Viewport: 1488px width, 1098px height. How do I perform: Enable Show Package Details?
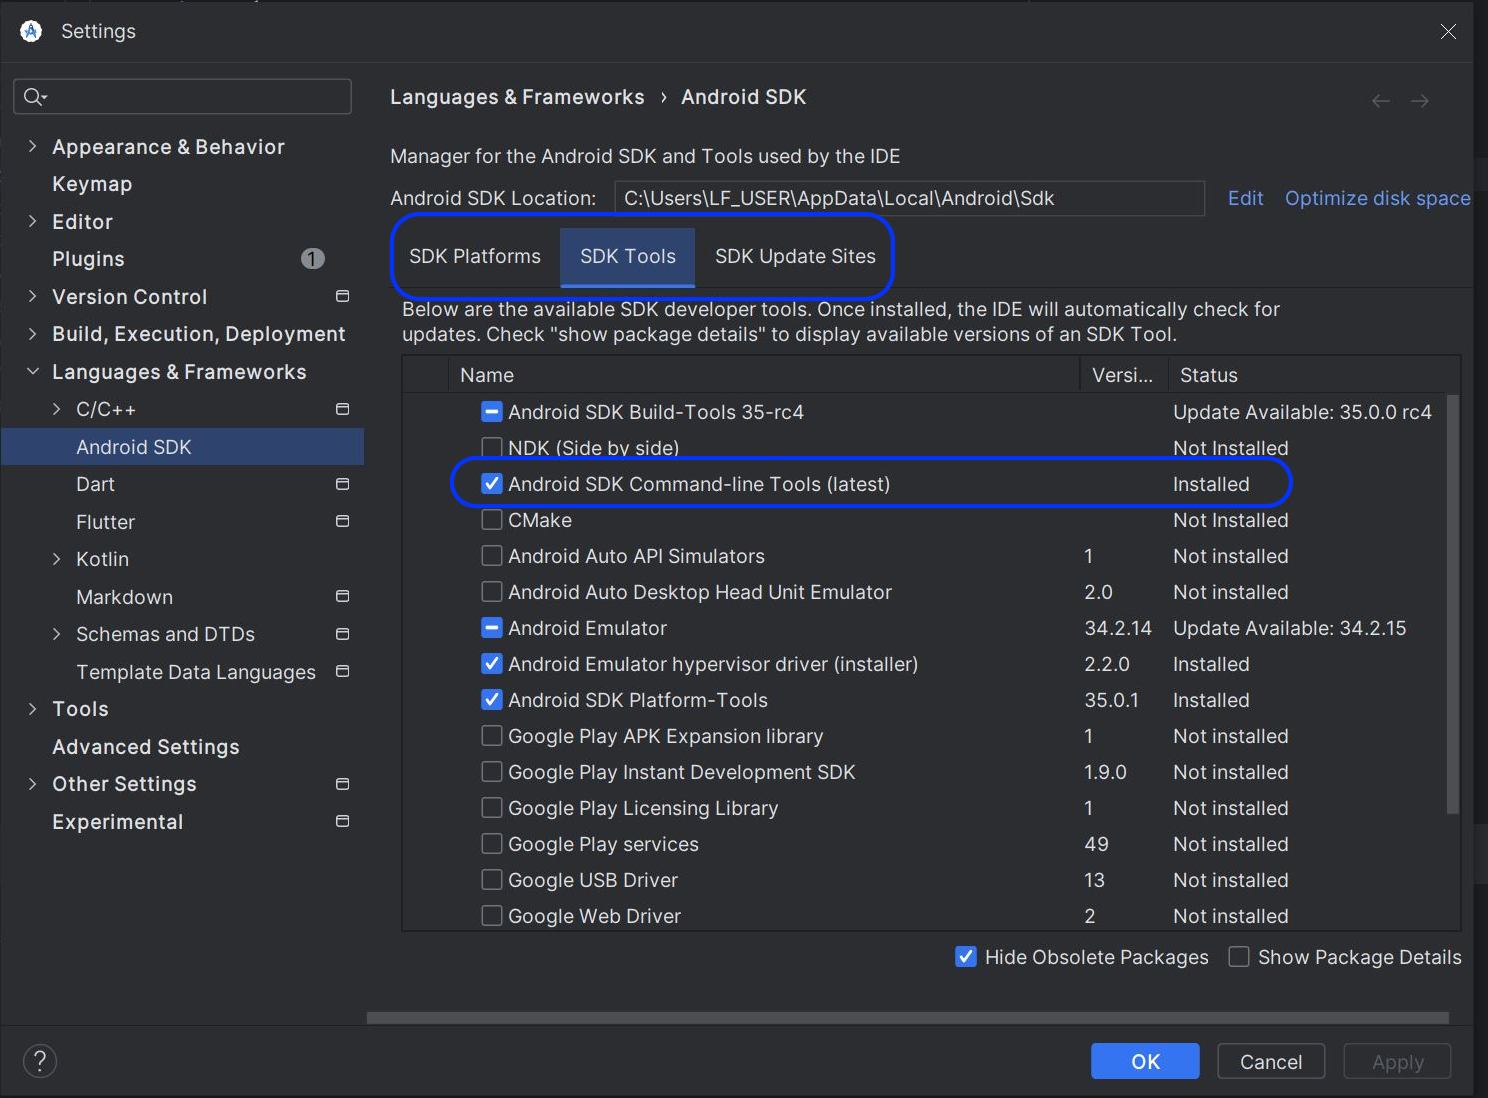pos(1239,957)
